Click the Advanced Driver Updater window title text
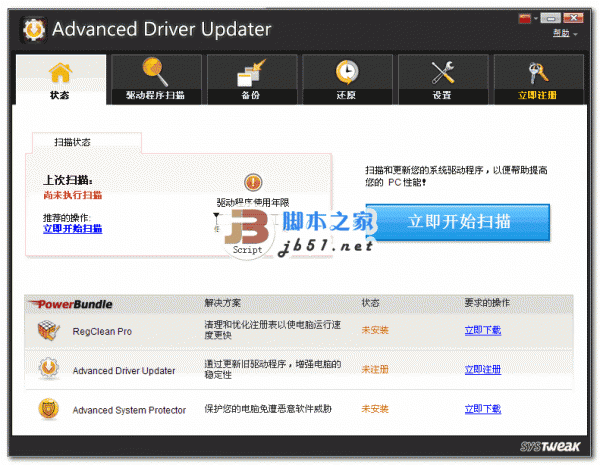This screenshot has height=465, width=600. tap(162, 29)
